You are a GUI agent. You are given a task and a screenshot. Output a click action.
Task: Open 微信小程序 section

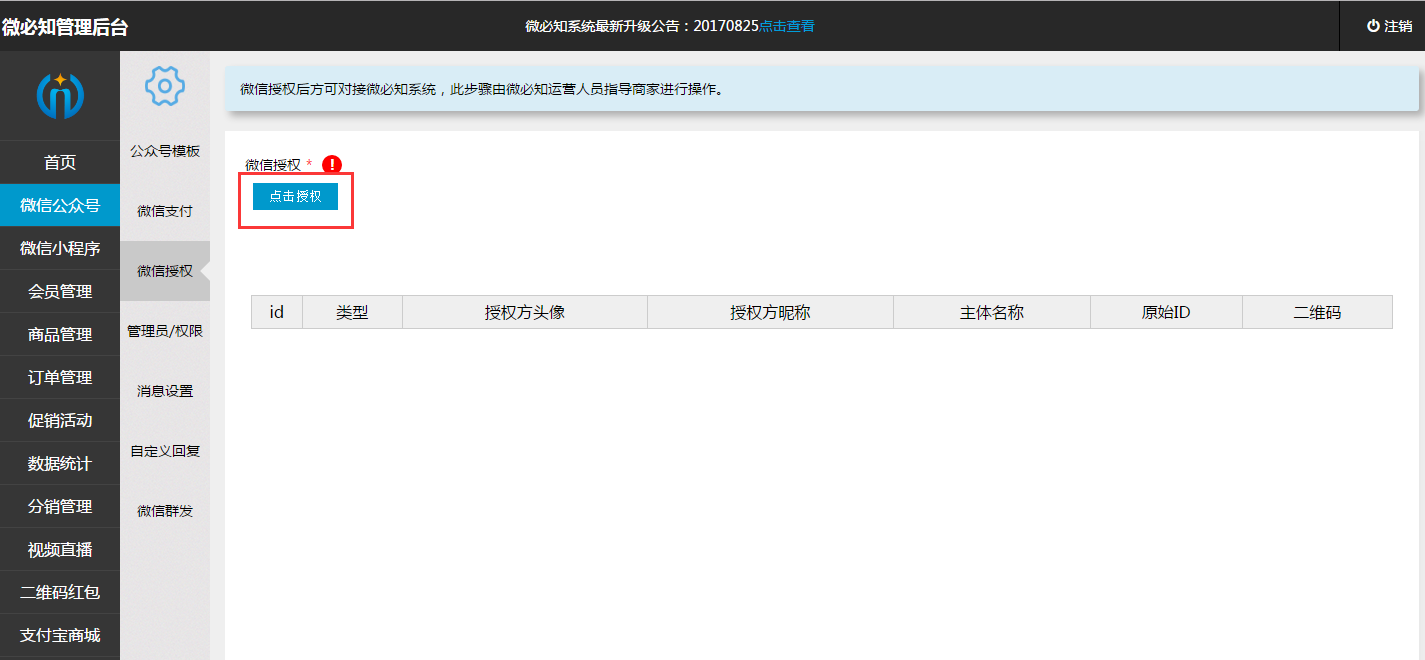(x=60, y=248)
